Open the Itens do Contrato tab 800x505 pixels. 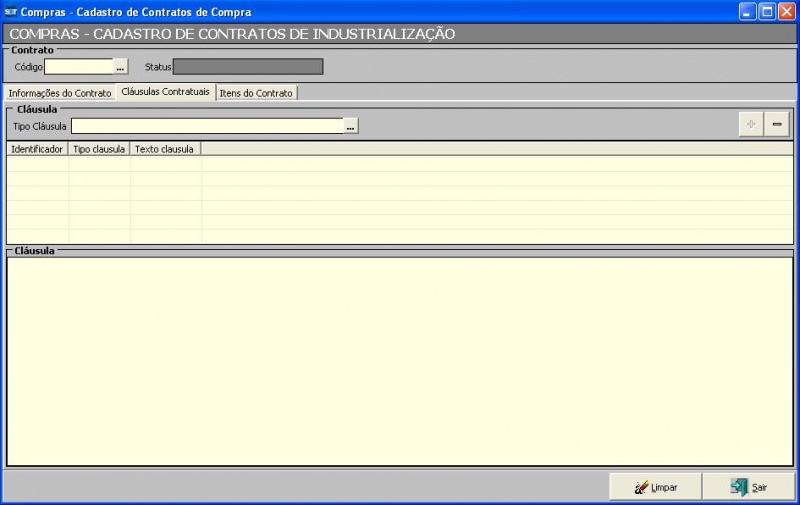pyautogui.click(x=256, y=93)
